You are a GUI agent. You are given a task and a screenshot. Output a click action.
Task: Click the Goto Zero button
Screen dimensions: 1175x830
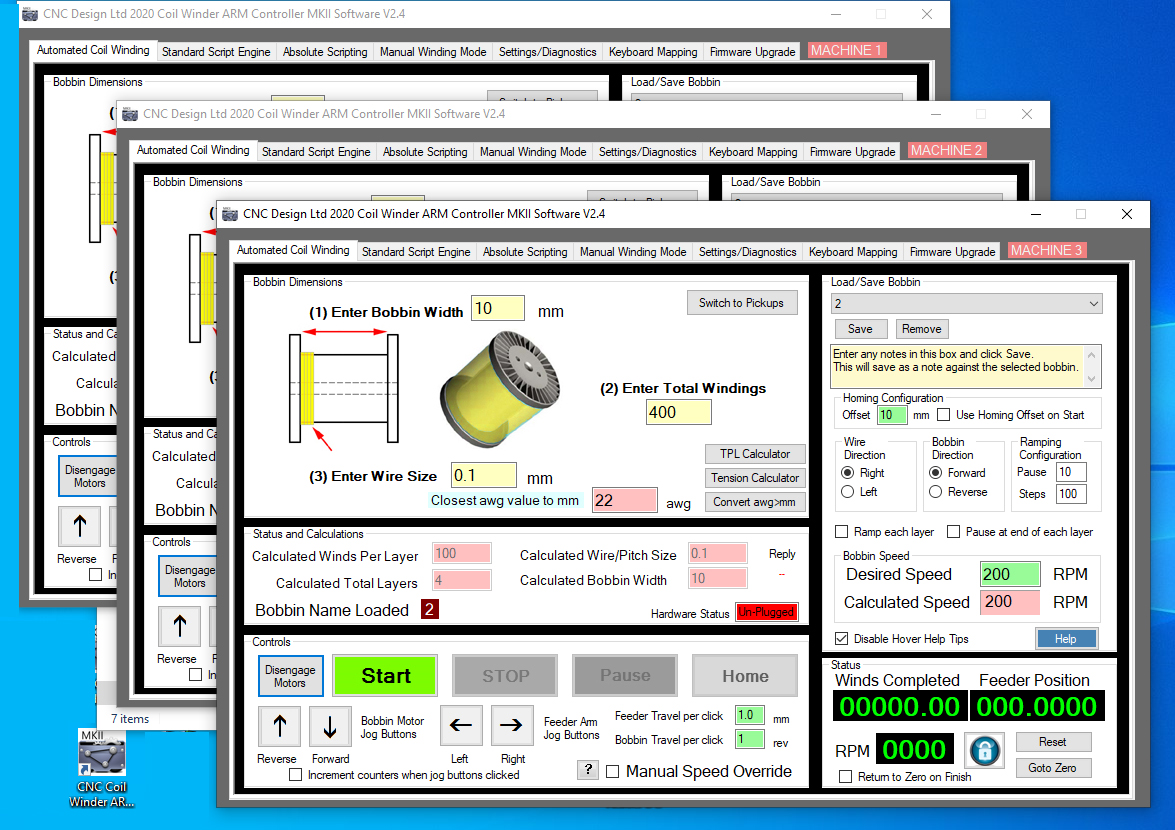pyautogui.click(x=1052, y=768)
